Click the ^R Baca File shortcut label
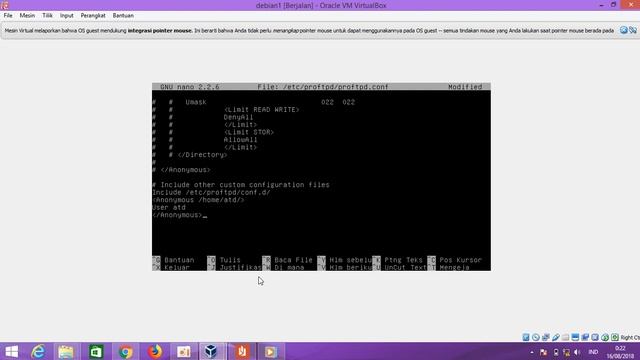This screenshot has height=360, width=640. 287,260
